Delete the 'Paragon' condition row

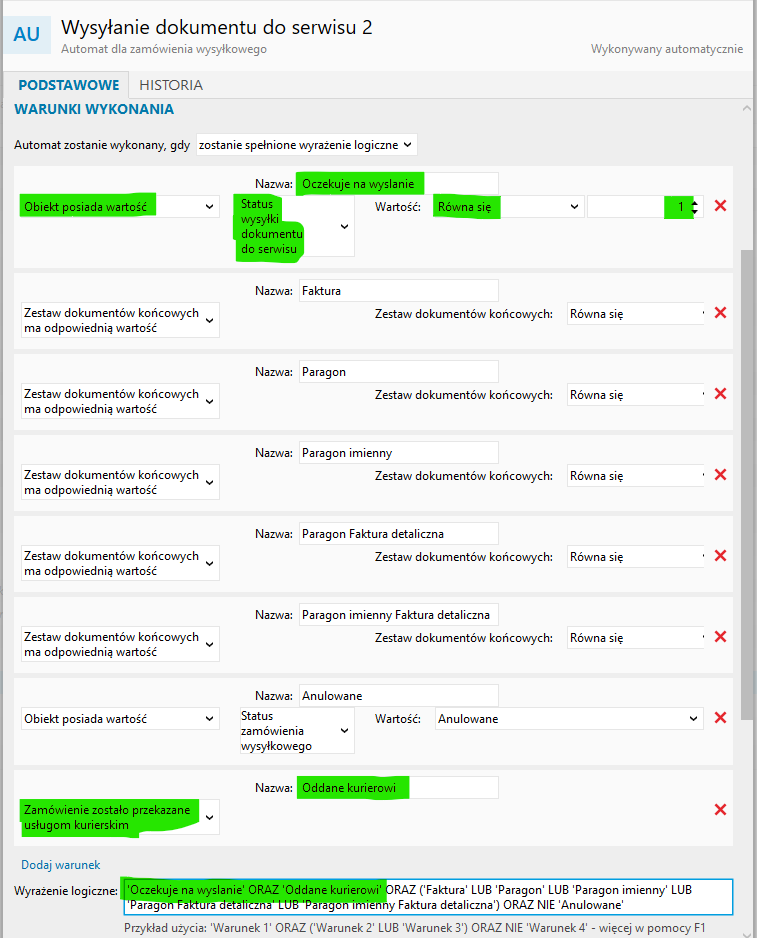(720, 394)
